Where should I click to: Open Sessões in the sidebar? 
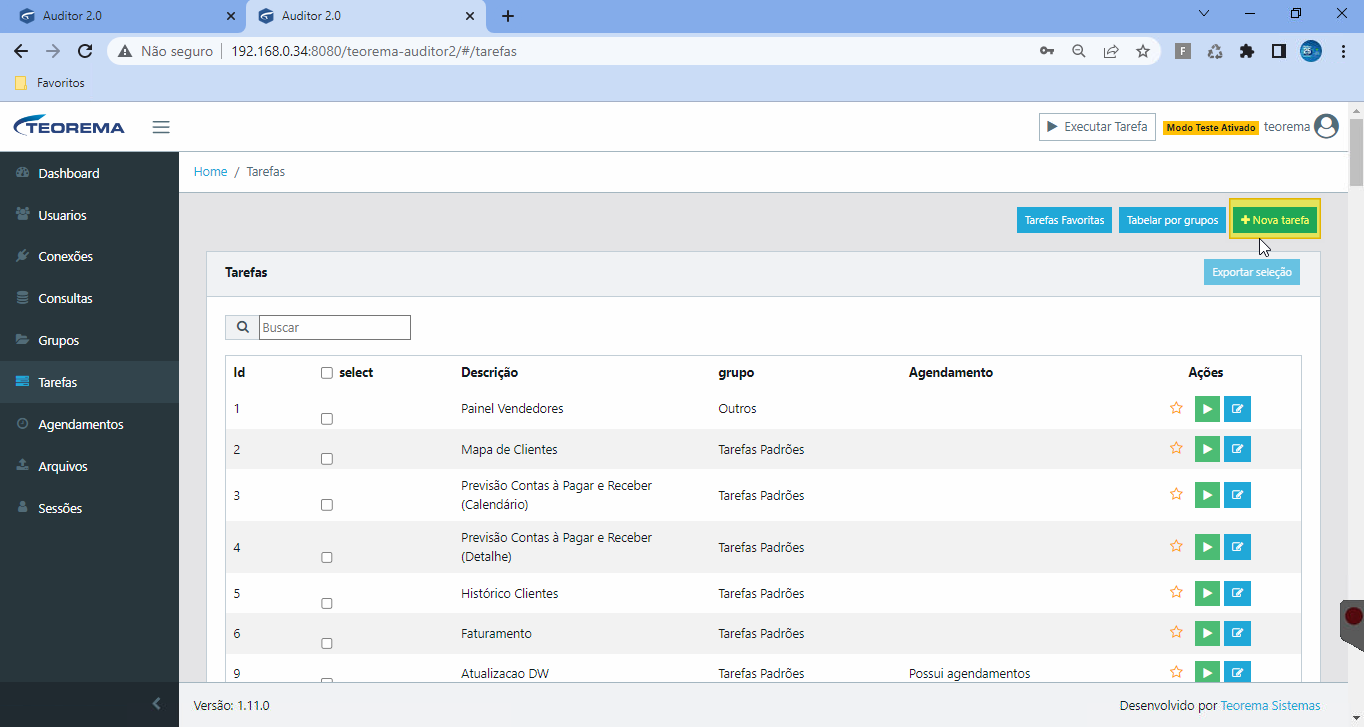(89, 508)
